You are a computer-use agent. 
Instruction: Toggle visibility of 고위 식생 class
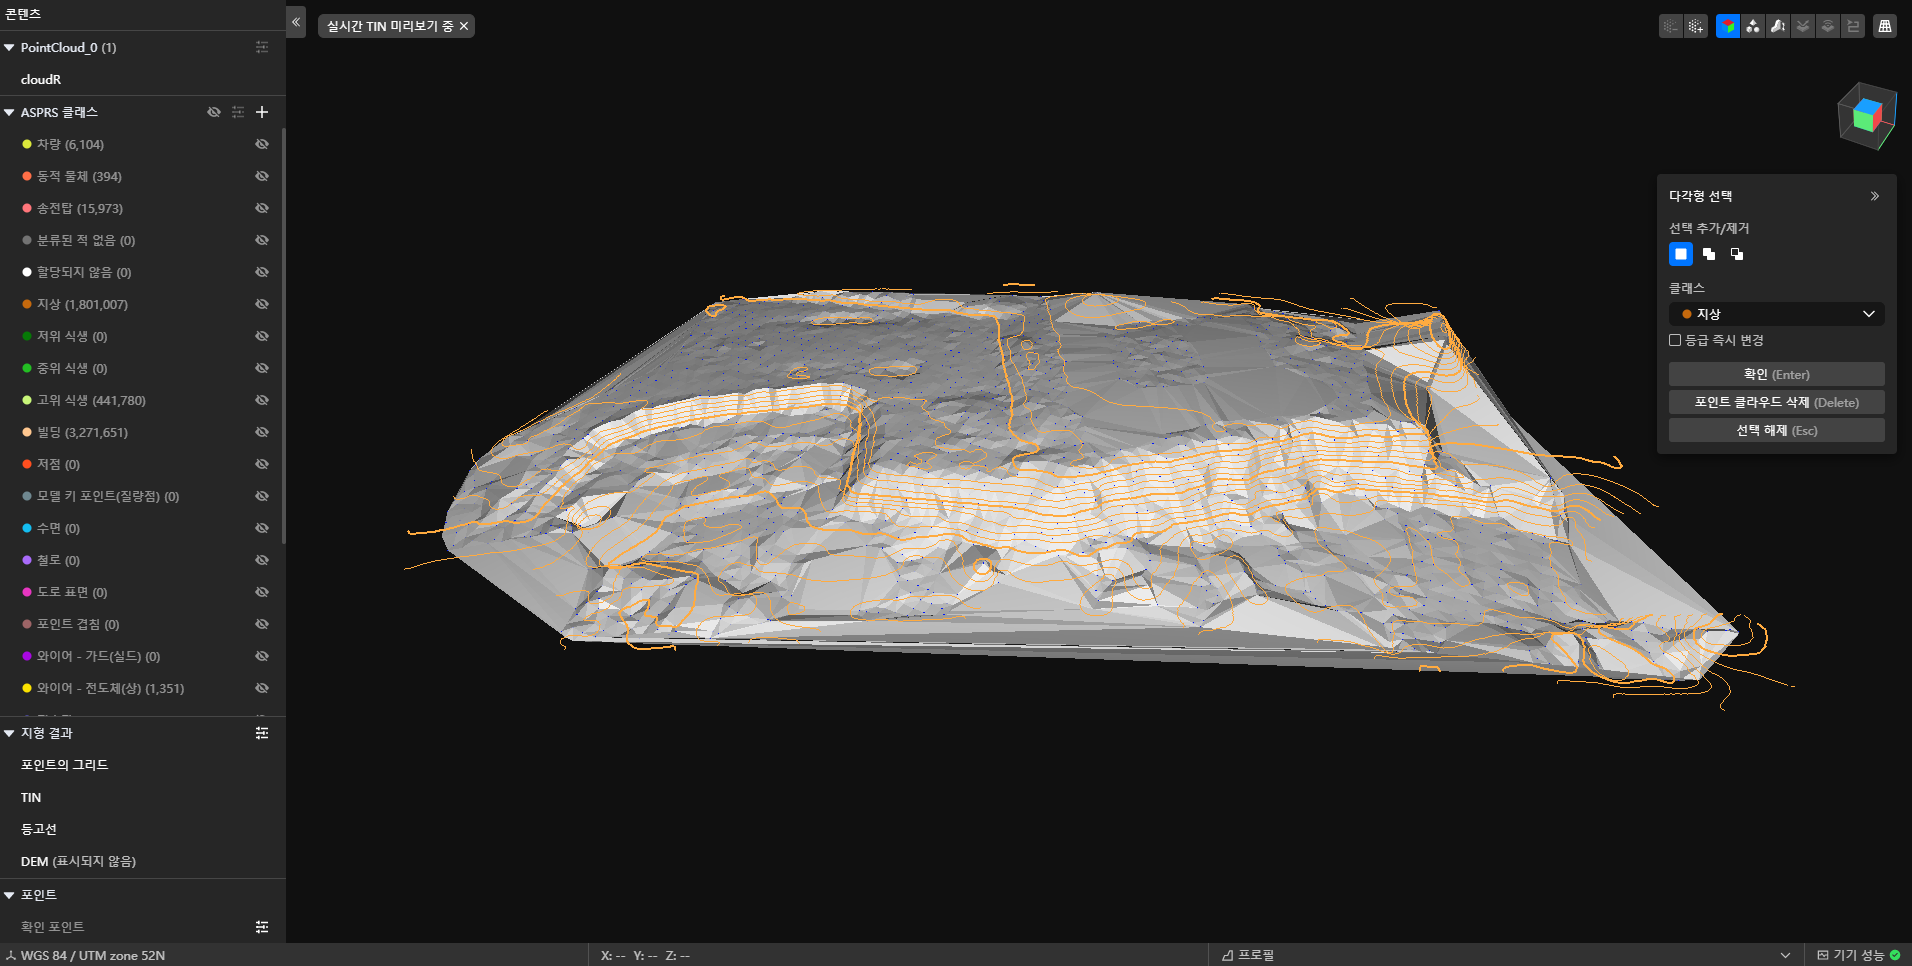[x=262, y=400]
